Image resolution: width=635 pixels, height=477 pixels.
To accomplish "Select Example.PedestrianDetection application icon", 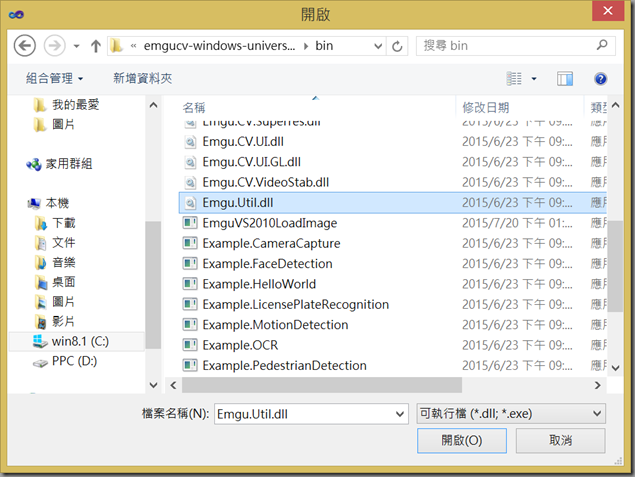I will pos(190,365).
